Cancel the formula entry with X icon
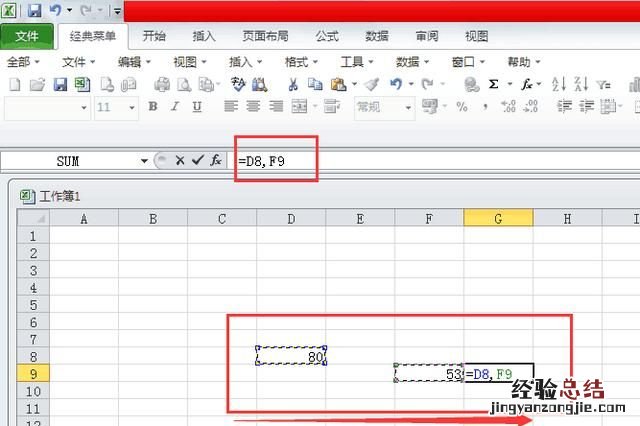Viewport: 640px width, 426px height. click(180, 160)
